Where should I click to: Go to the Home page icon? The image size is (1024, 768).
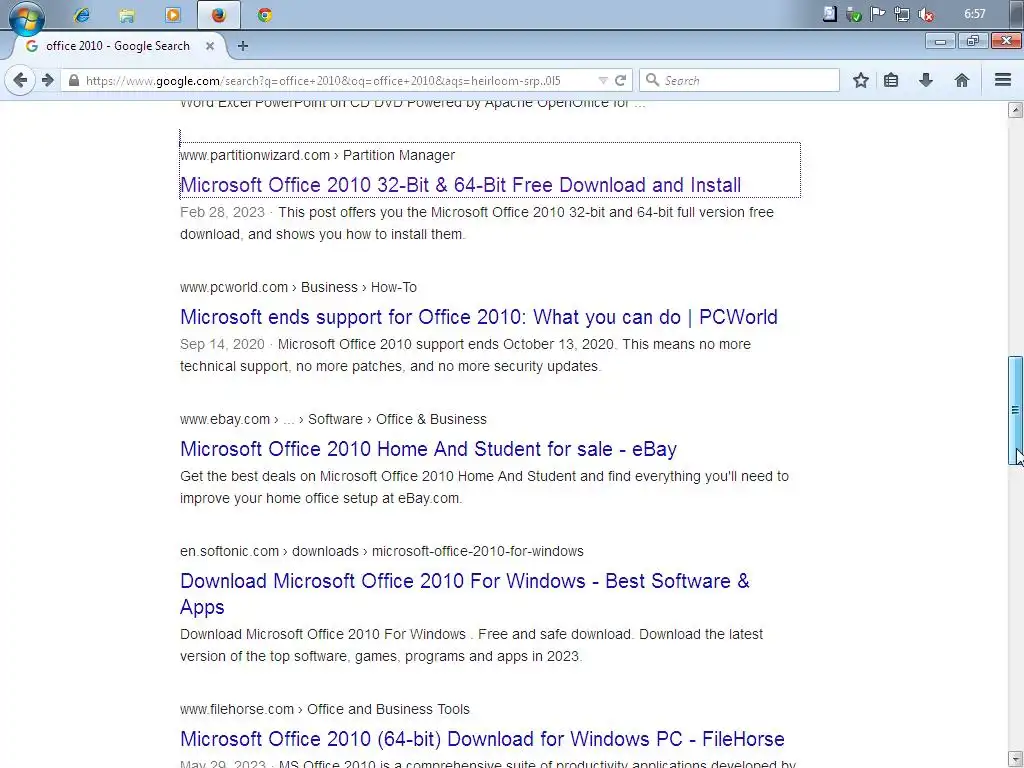point(961,80)
